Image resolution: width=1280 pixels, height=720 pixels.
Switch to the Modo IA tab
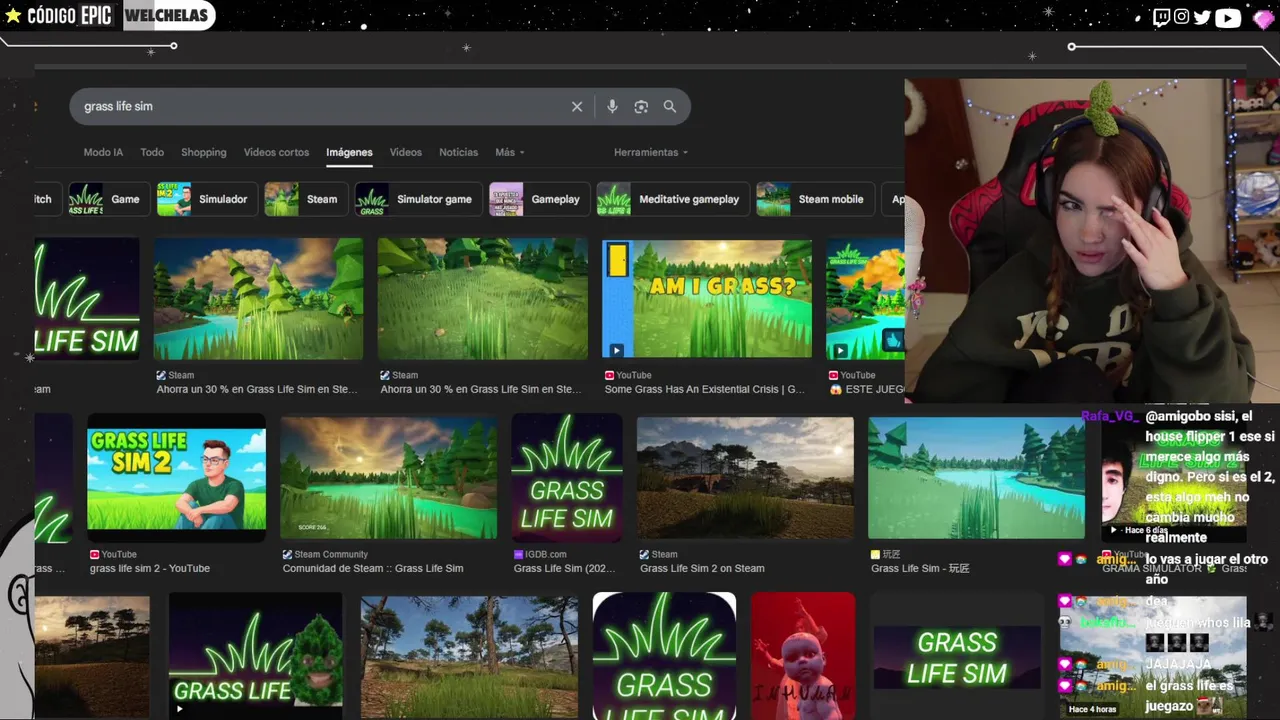[103, 152]
